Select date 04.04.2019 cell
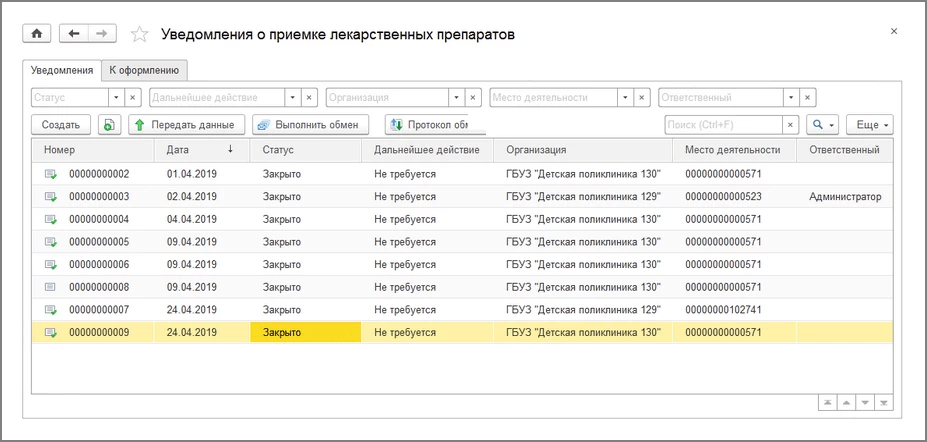This screenshot has width=927, height=442. 202,219
